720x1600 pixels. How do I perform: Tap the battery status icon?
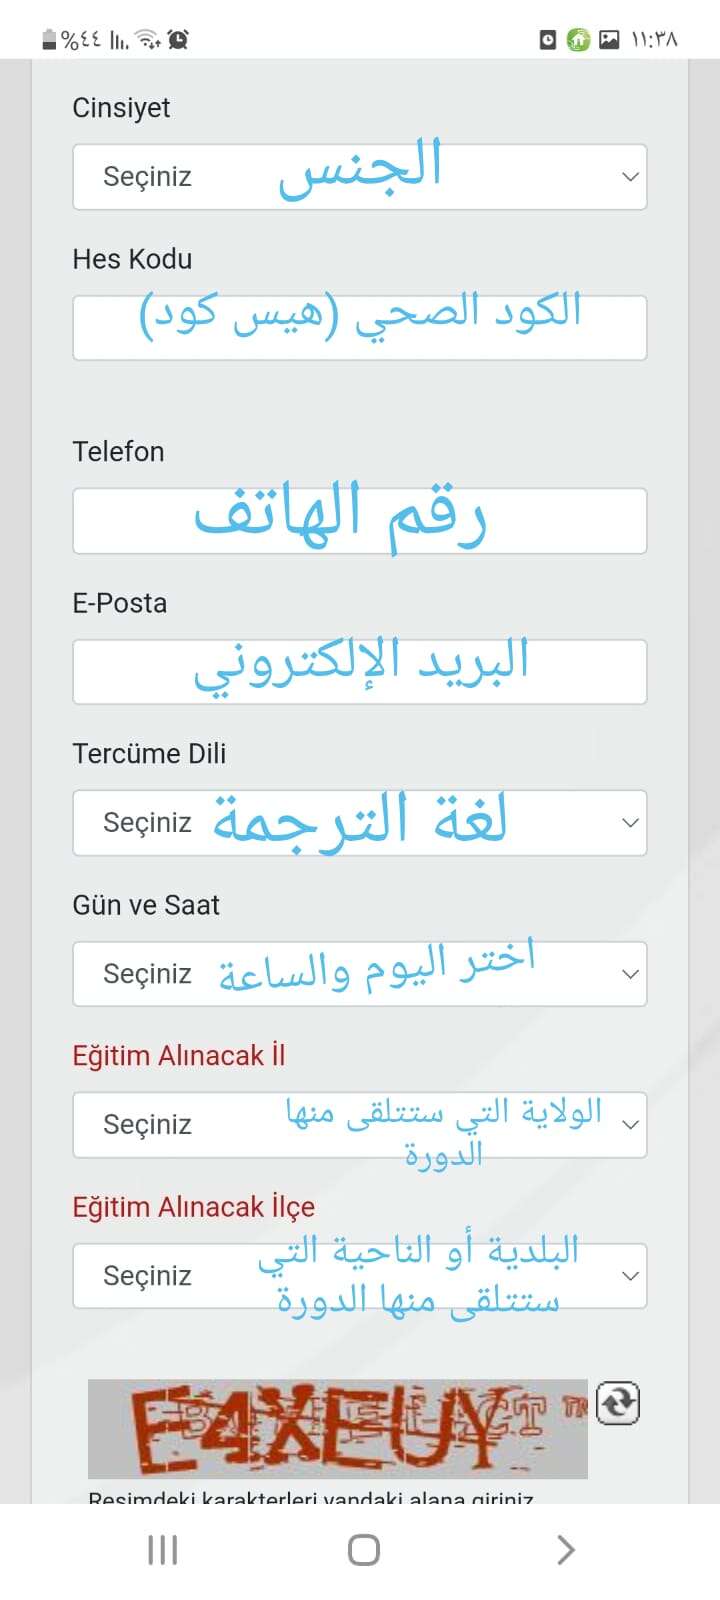coord(49,40)
